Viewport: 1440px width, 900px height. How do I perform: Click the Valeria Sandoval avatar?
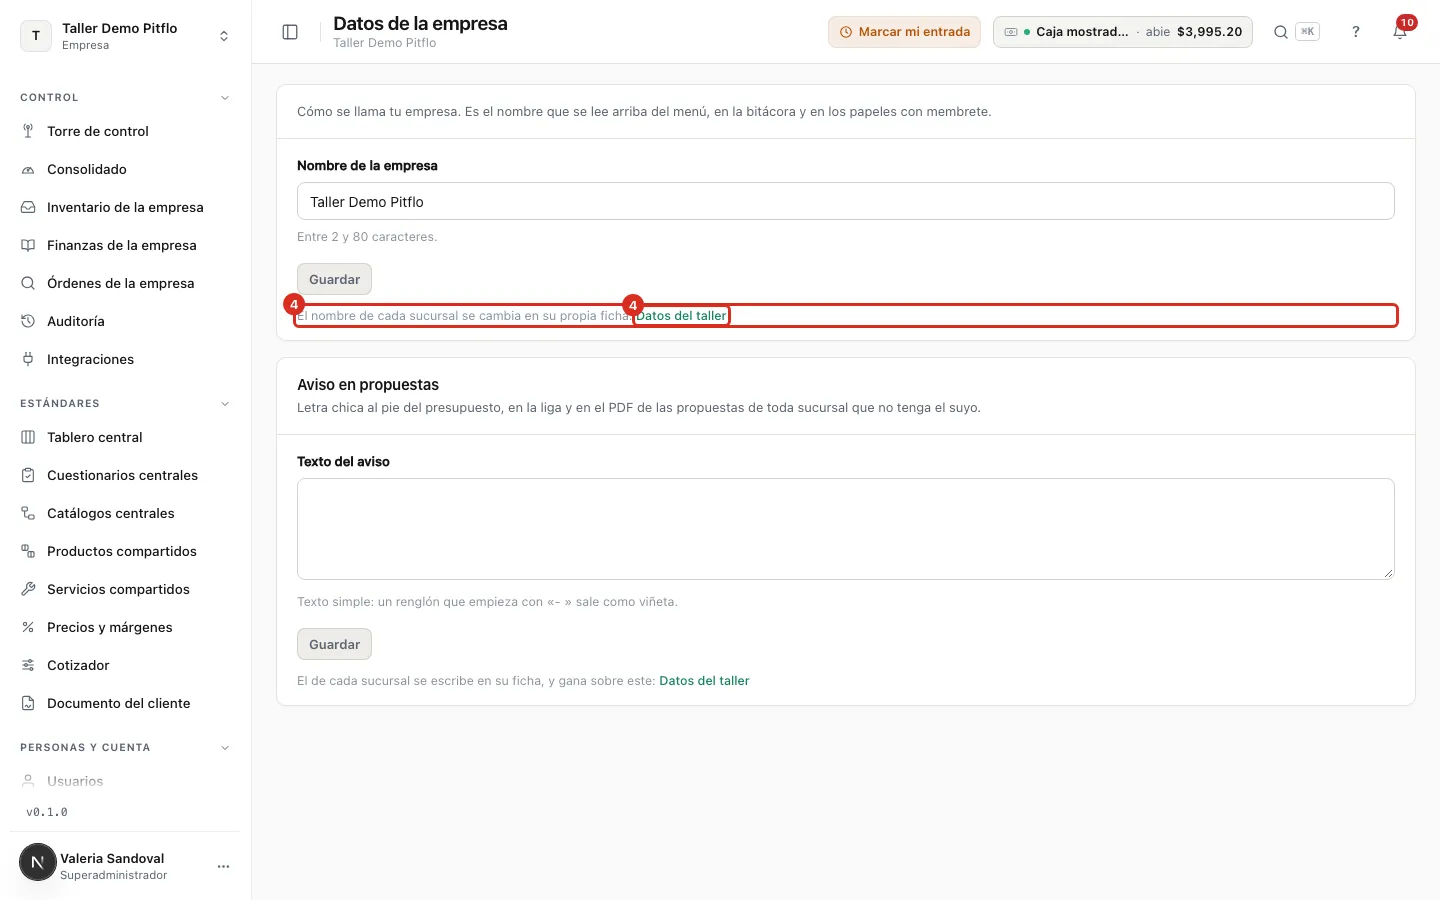pyautogui.click(x=38, y=862)
